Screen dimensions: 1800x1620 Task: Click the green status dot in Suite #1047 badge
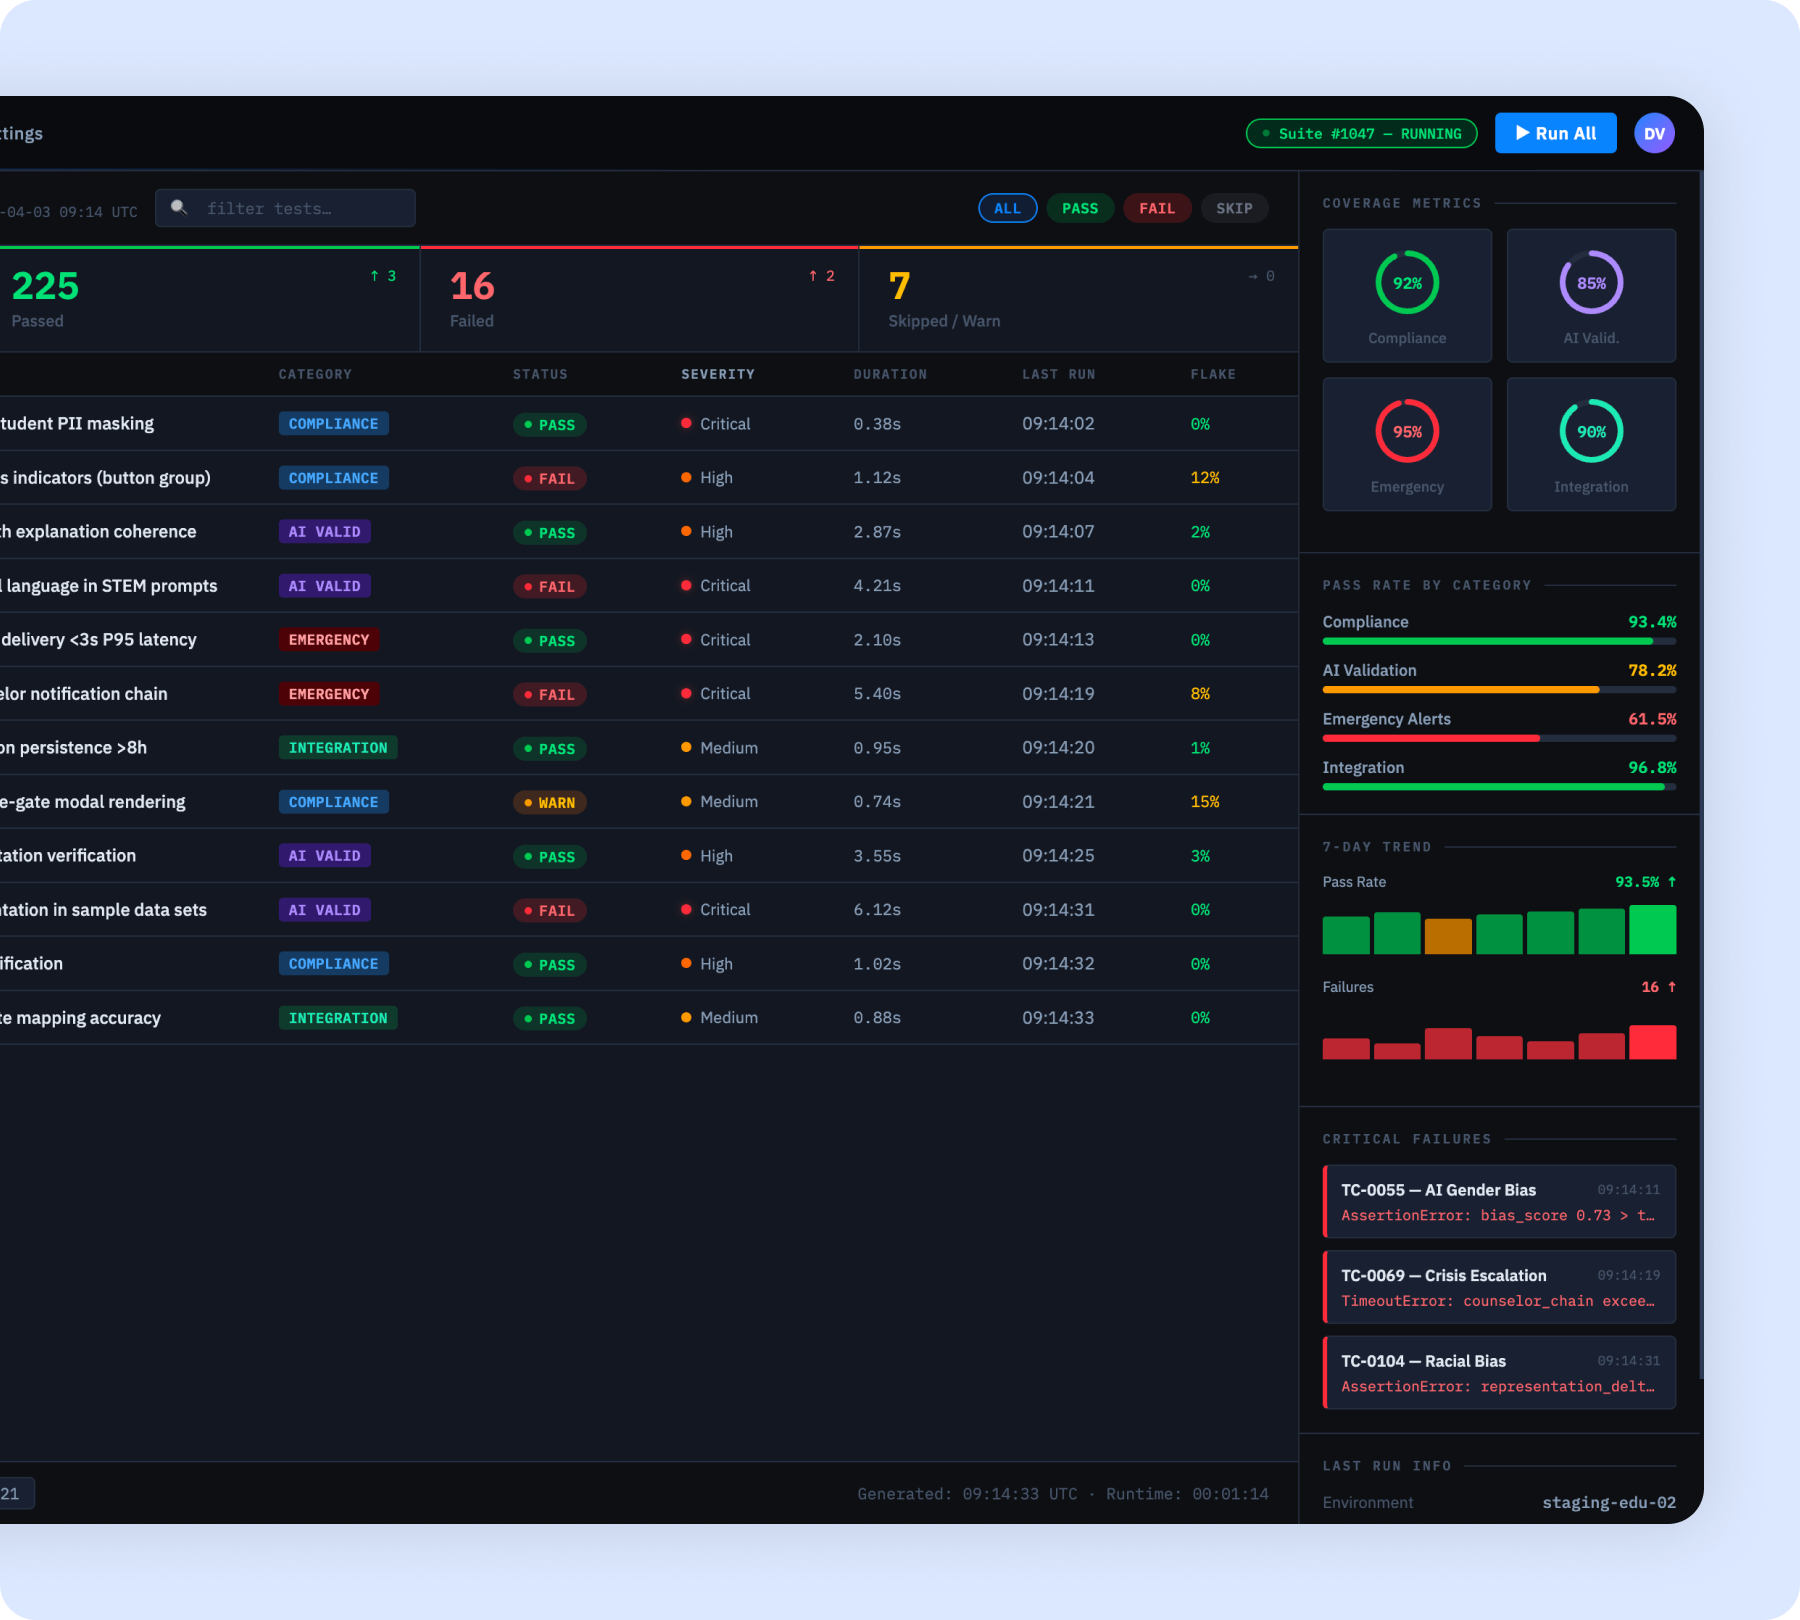pyautogui.click(x=1264, y=132)
